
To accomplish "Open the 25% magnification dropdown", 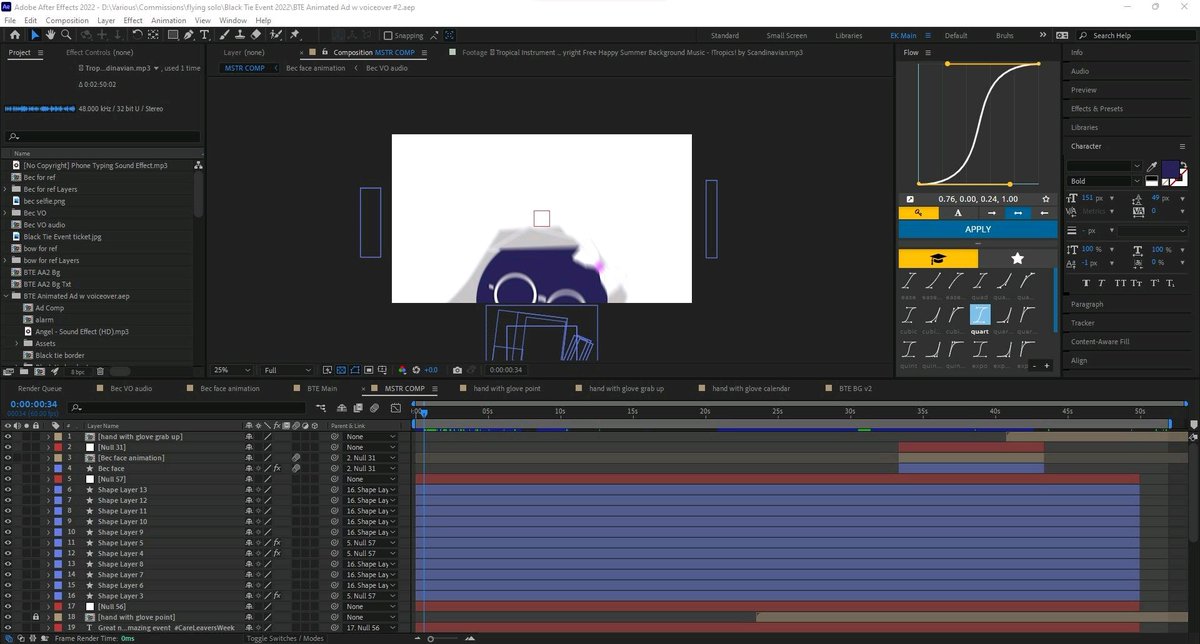I will click(232, 370).
